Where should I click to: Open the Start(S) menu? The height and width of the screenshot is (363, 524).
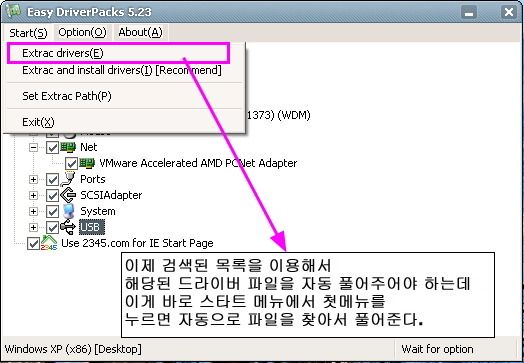click(28, 33)
